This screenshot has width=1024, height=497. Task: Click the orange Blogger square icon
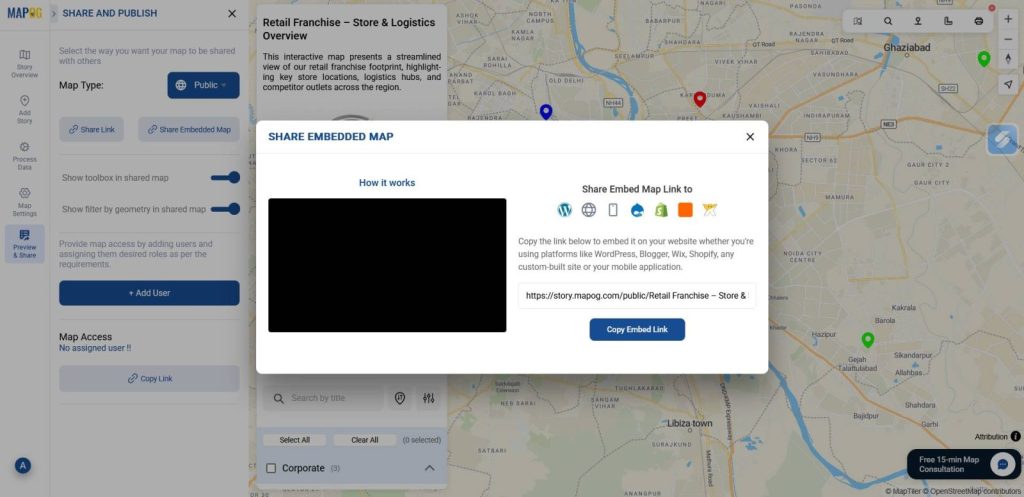[x=685, y=210]
